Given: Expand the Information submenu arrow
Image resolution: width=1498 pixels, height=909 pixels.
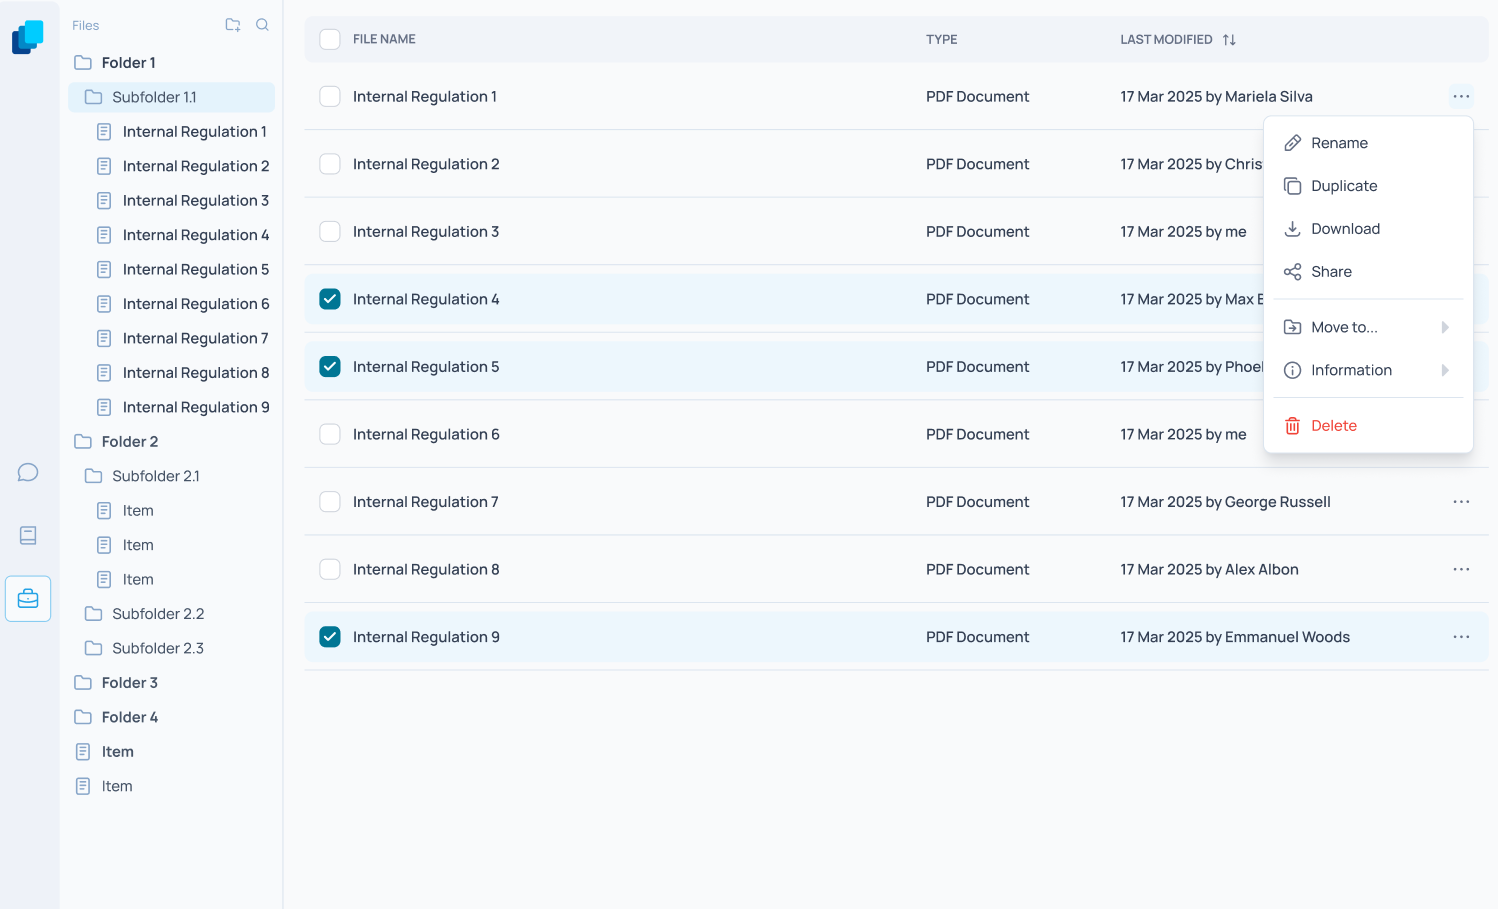Looking at the screenshot, I should point(1445,370).
